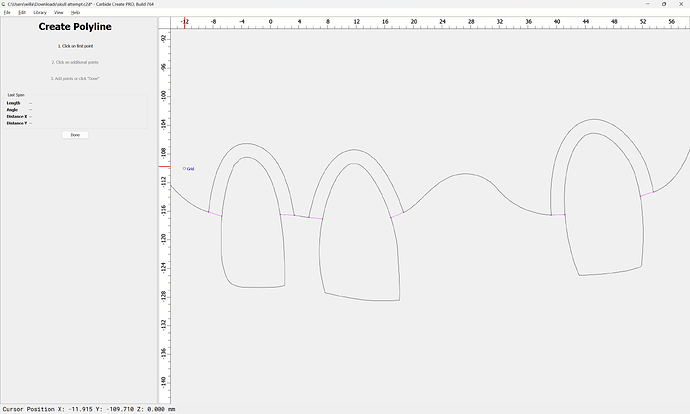Open the Help menu

tap(75, 12)
